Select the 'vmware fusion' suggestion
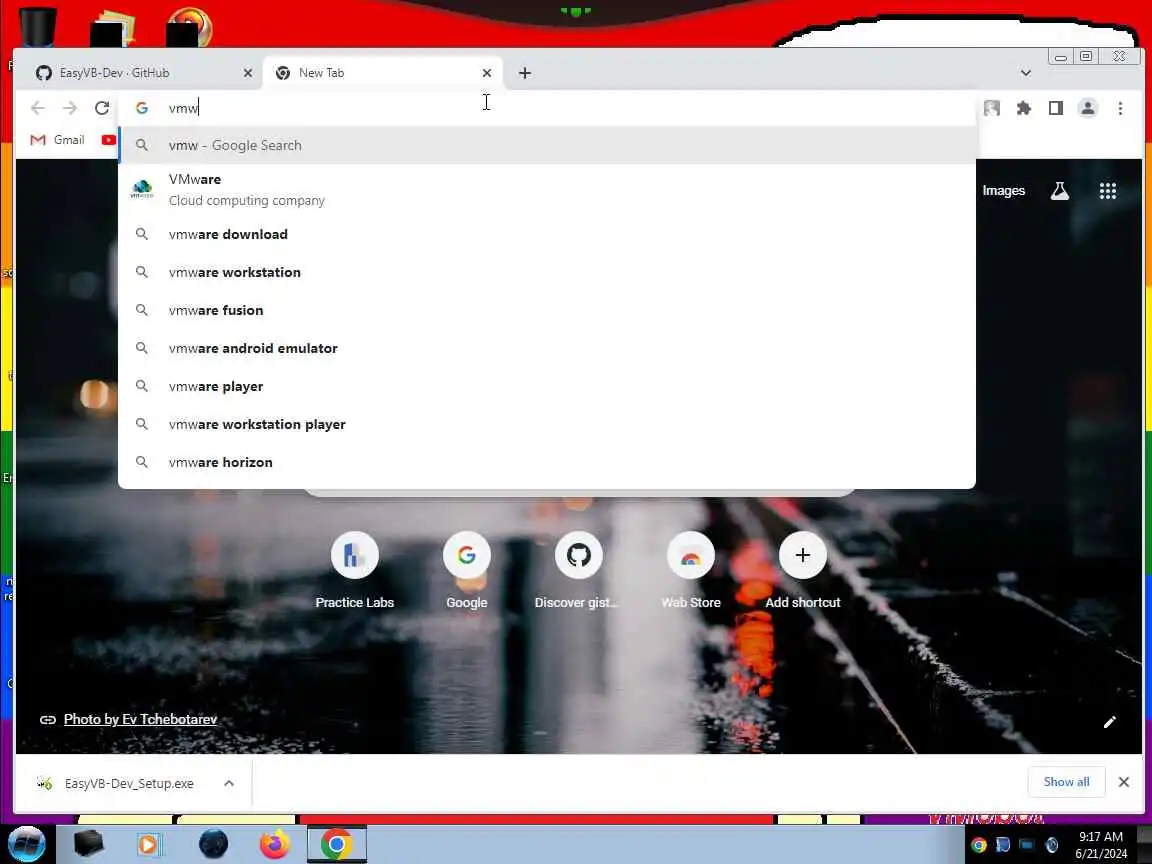 tap(547, 310)
